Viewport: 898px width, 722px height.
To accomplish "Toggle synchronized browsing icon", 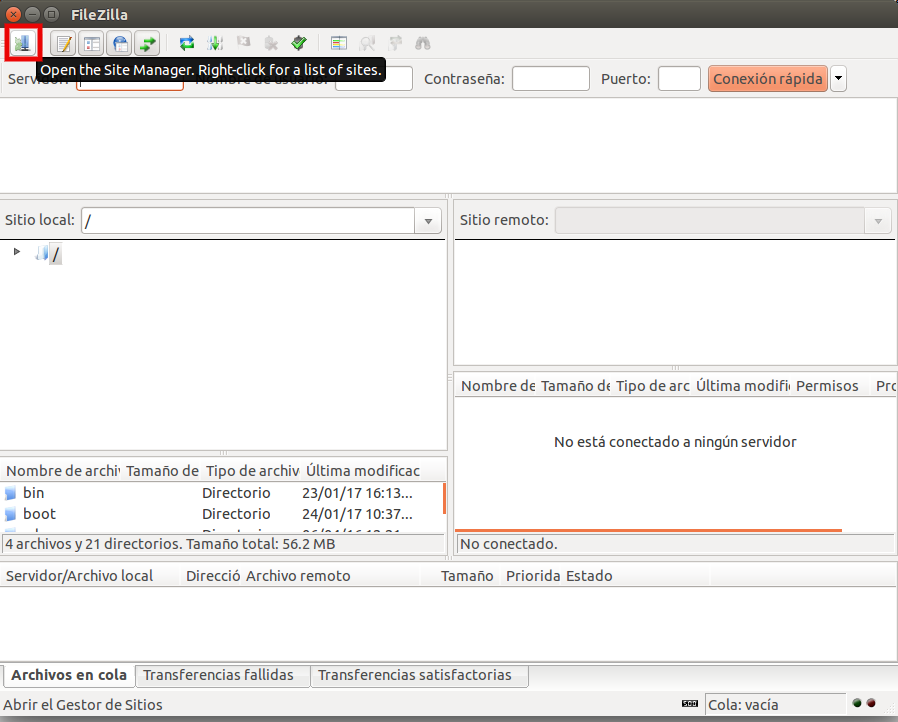I will (x=395, y=43).
